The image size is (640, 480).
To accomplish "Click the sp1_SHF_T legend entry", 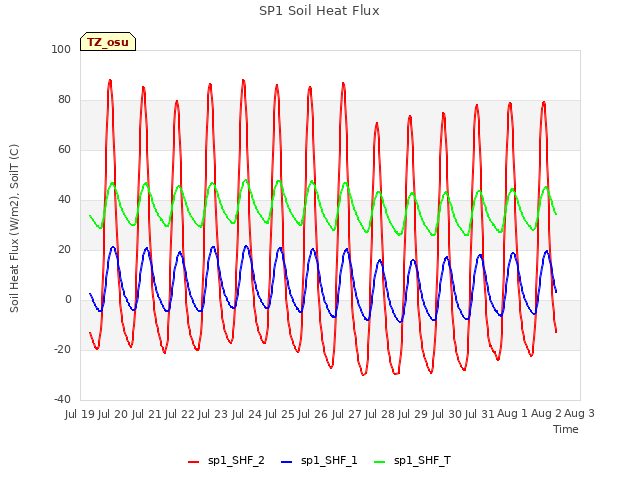I will 412,461.
